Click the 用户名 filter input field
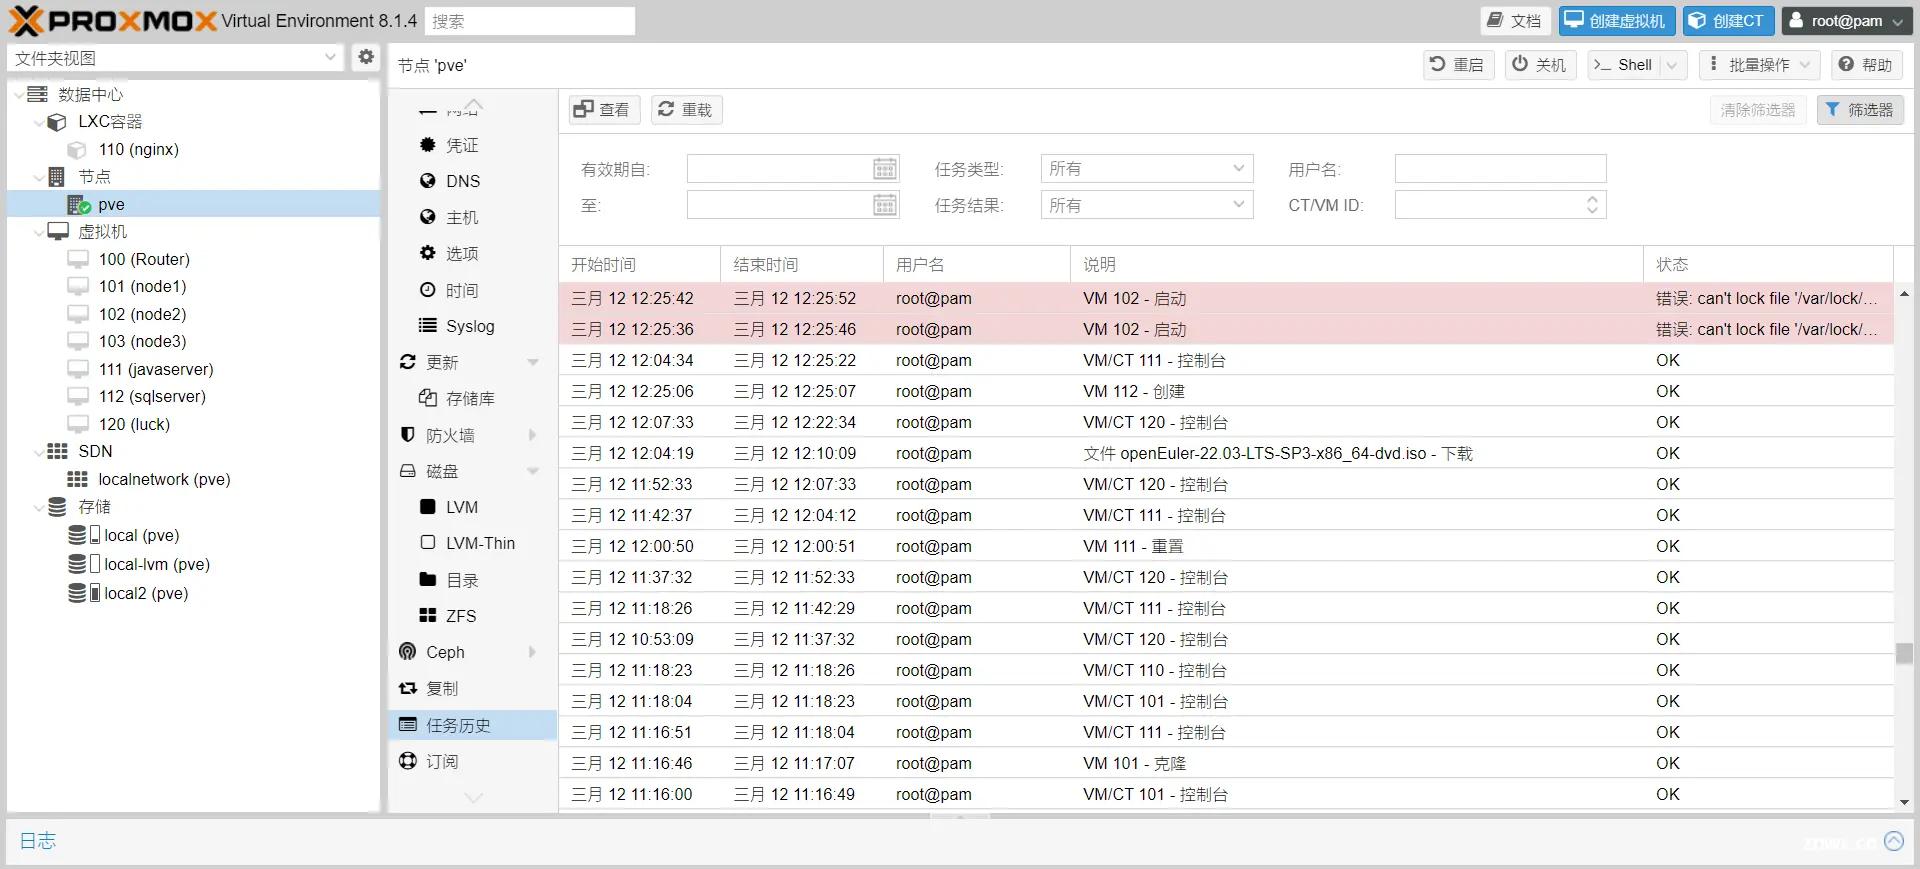 pyautogui.click(x=1500, y=169)
